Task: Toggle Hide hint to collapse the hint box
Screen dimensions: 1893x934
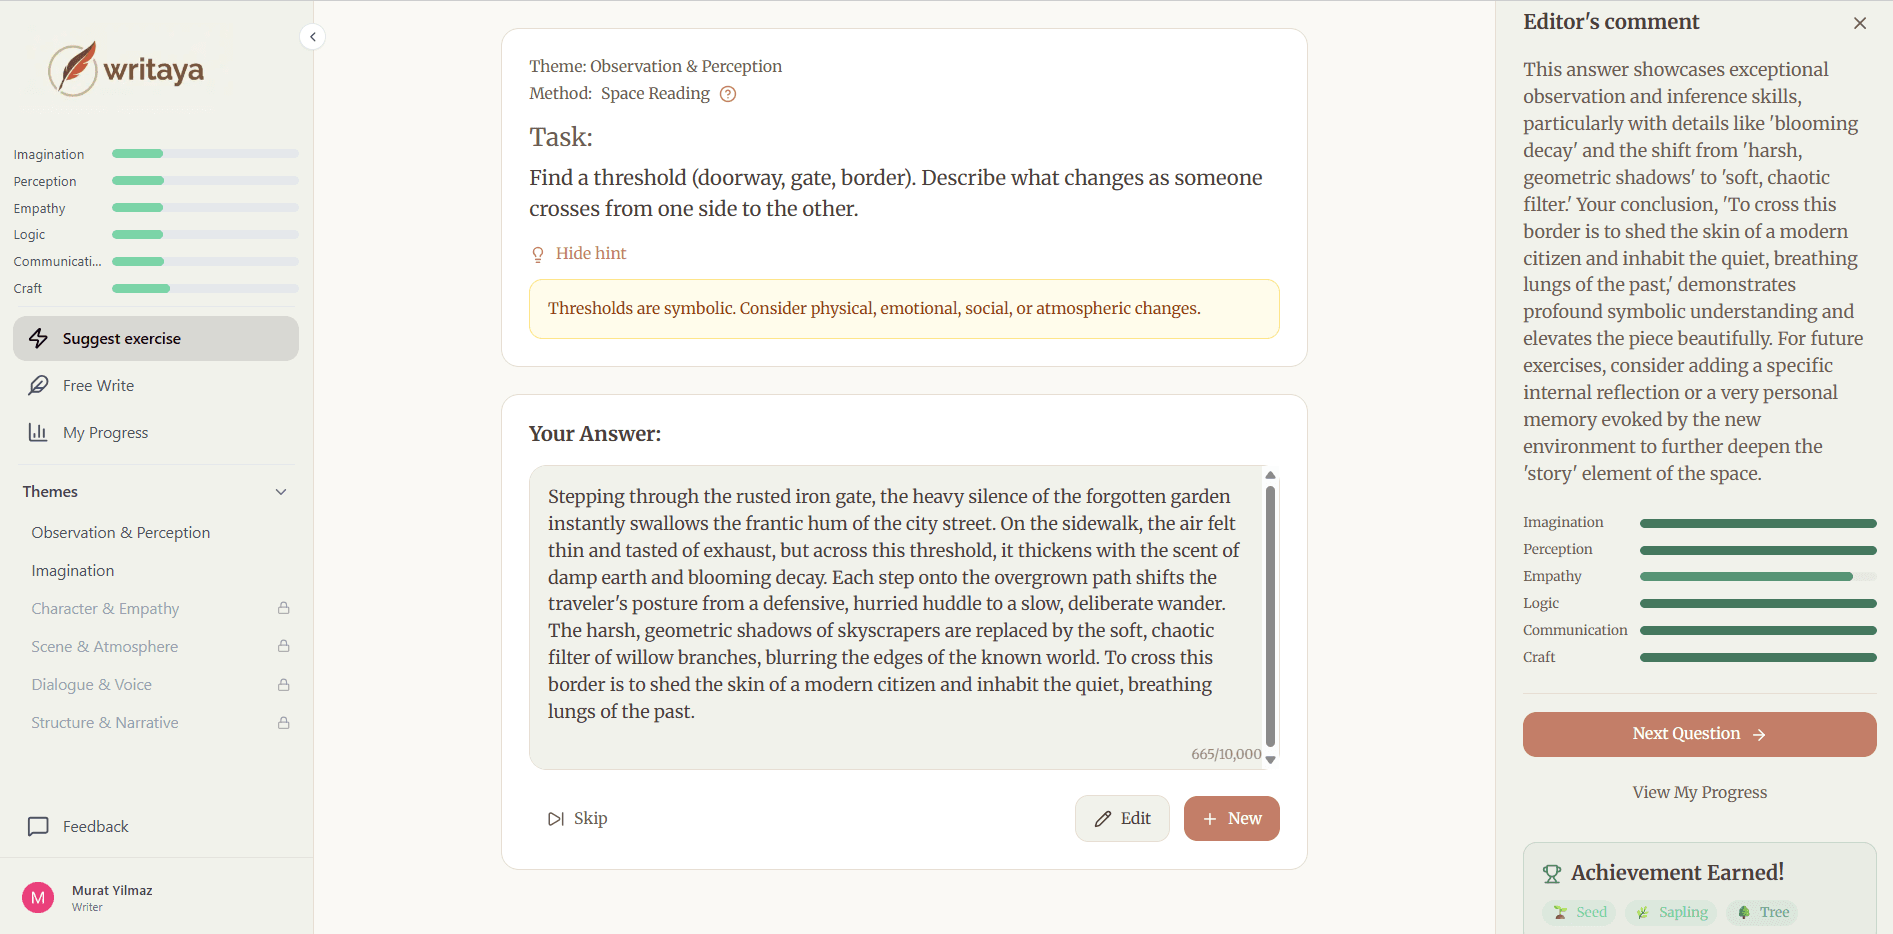Action: tap(590, 253)
